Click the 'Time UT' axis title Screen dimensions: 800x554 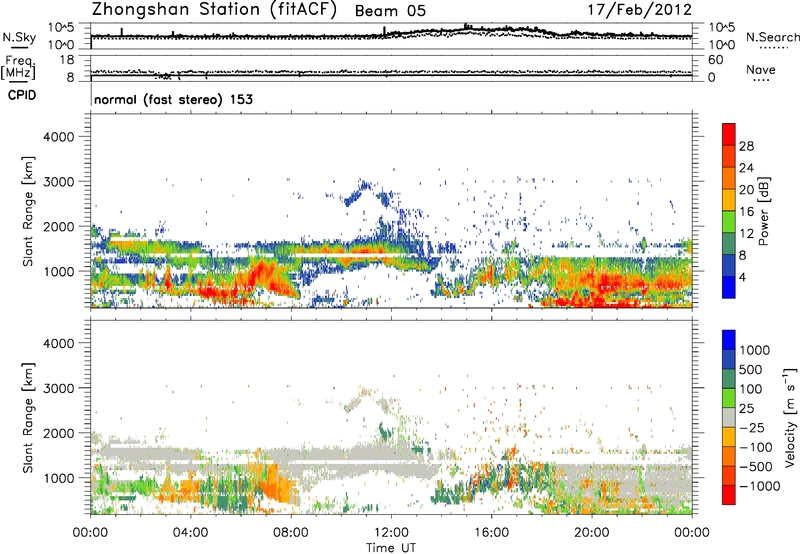point(391,547)
